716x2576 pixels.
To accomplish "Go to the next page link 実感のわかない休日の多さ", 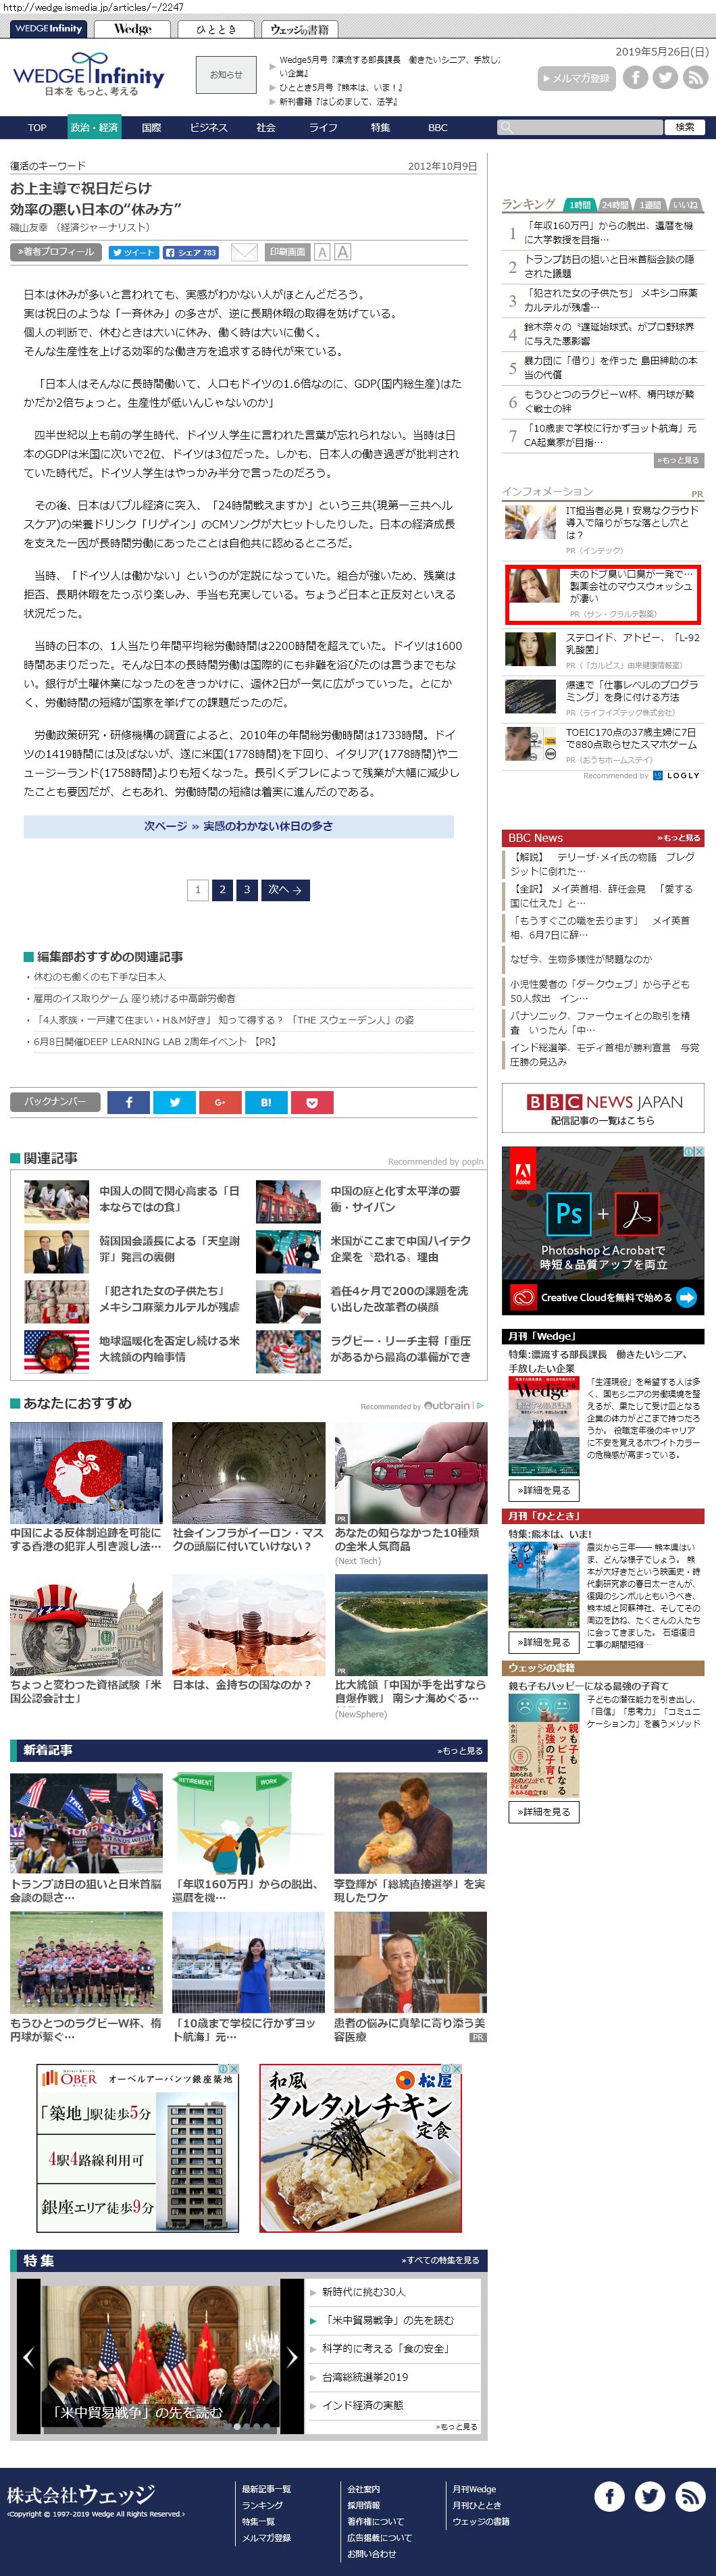I will (238, 826).
